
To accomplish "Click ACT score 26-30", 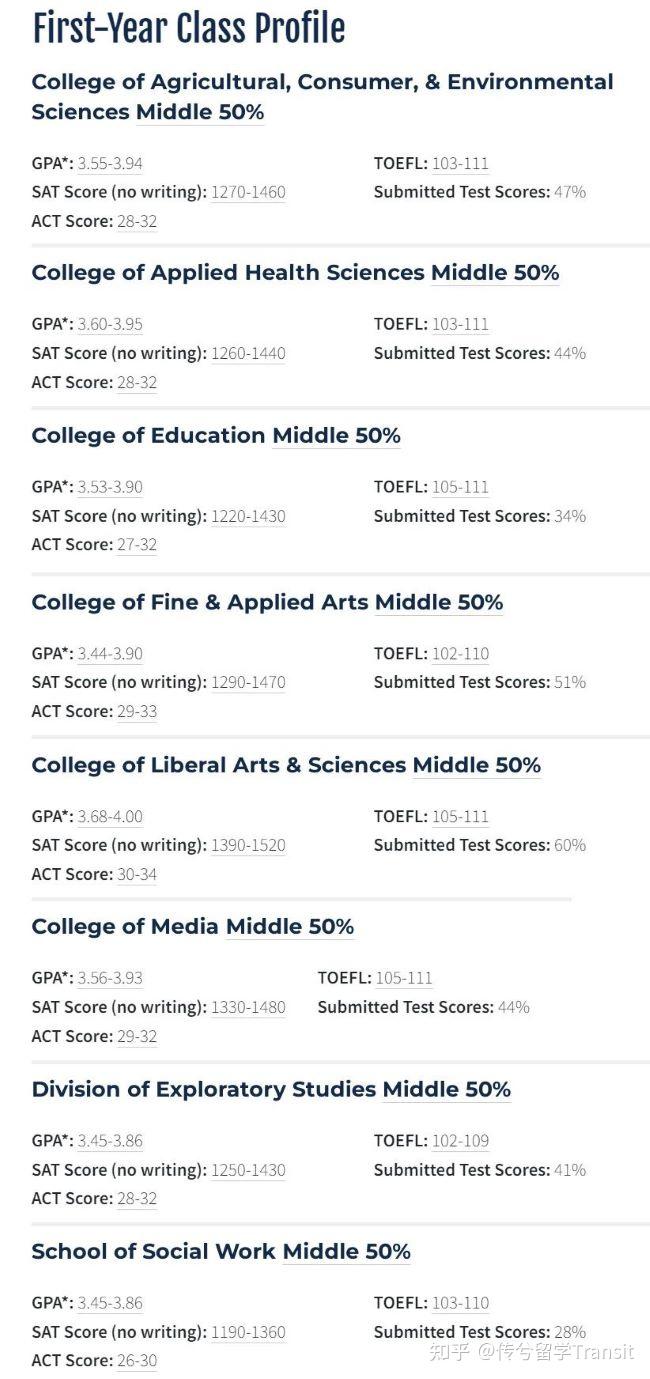I will [x=137, y=1360].
